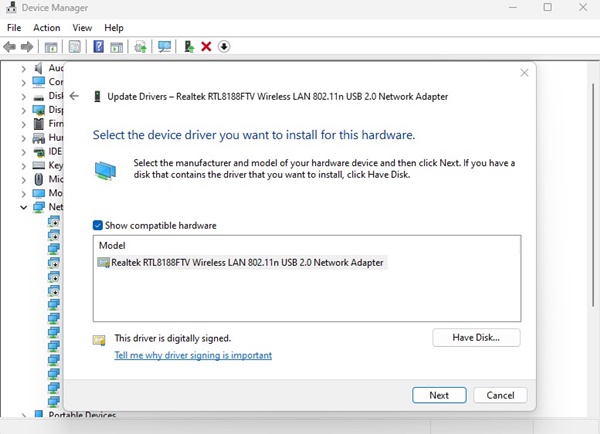Select Realtek RTL8188FTV adapter in Model list

[x=242, y=263]
